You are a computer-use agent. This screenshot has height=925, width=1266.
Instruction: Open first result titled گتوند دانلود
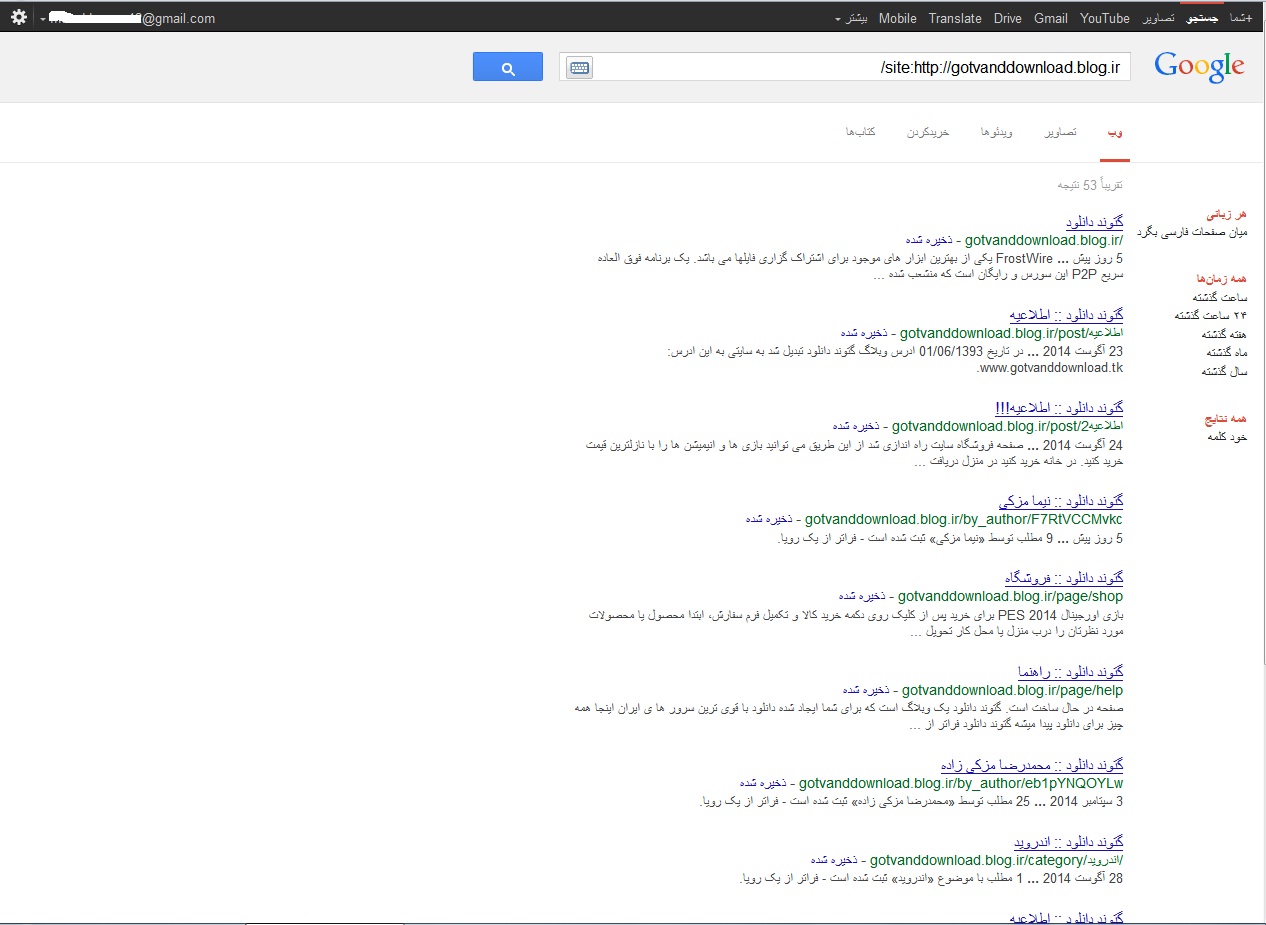(1094, 222)
